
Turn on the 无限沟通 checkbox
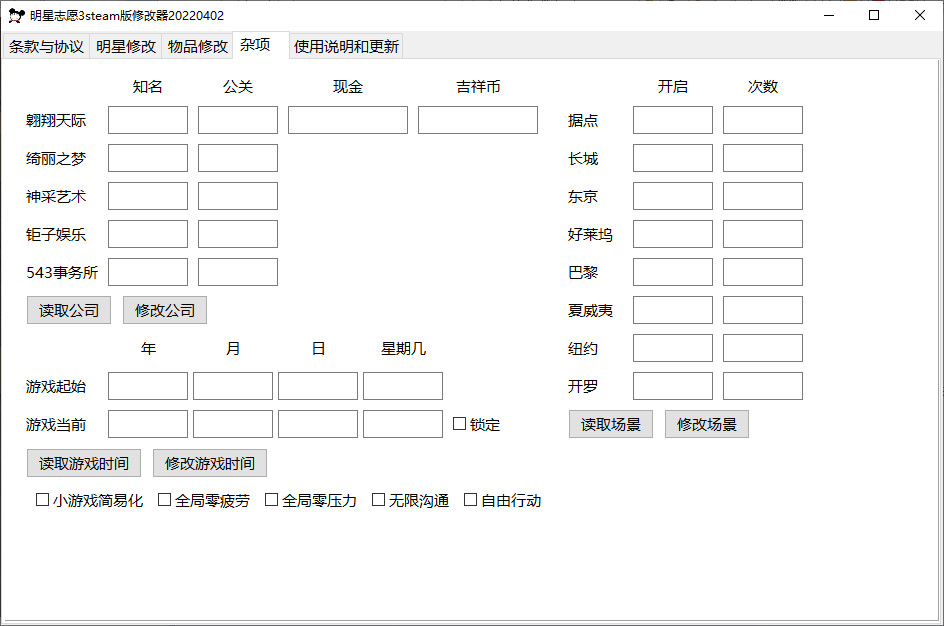click(x=379, y=500)
